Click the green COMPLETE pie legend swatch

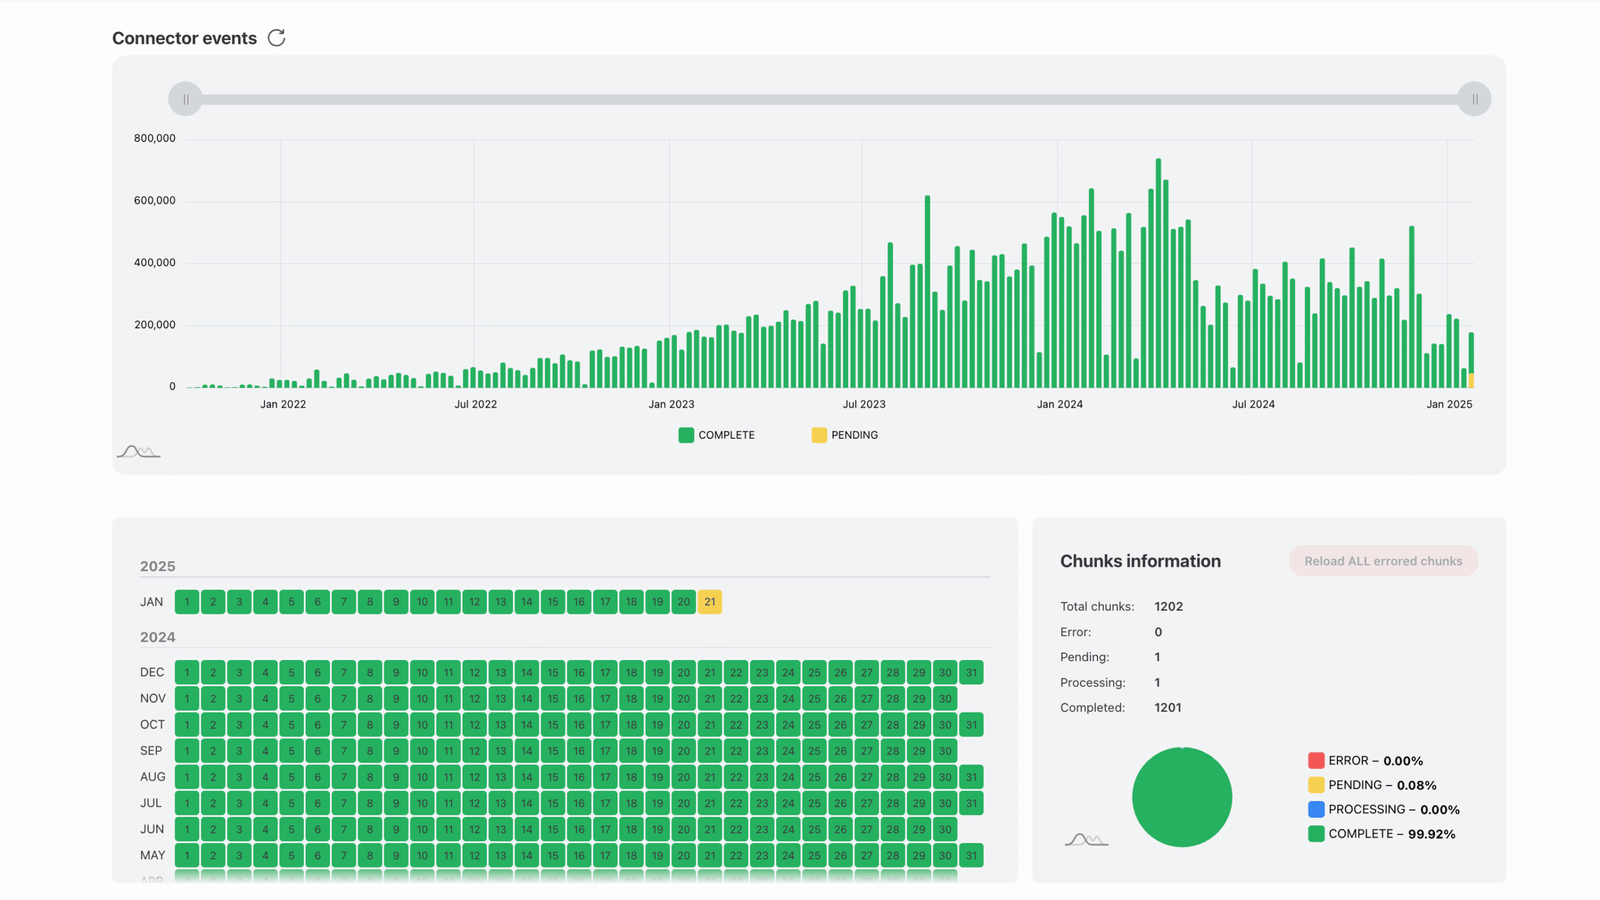coord(1316,834)
